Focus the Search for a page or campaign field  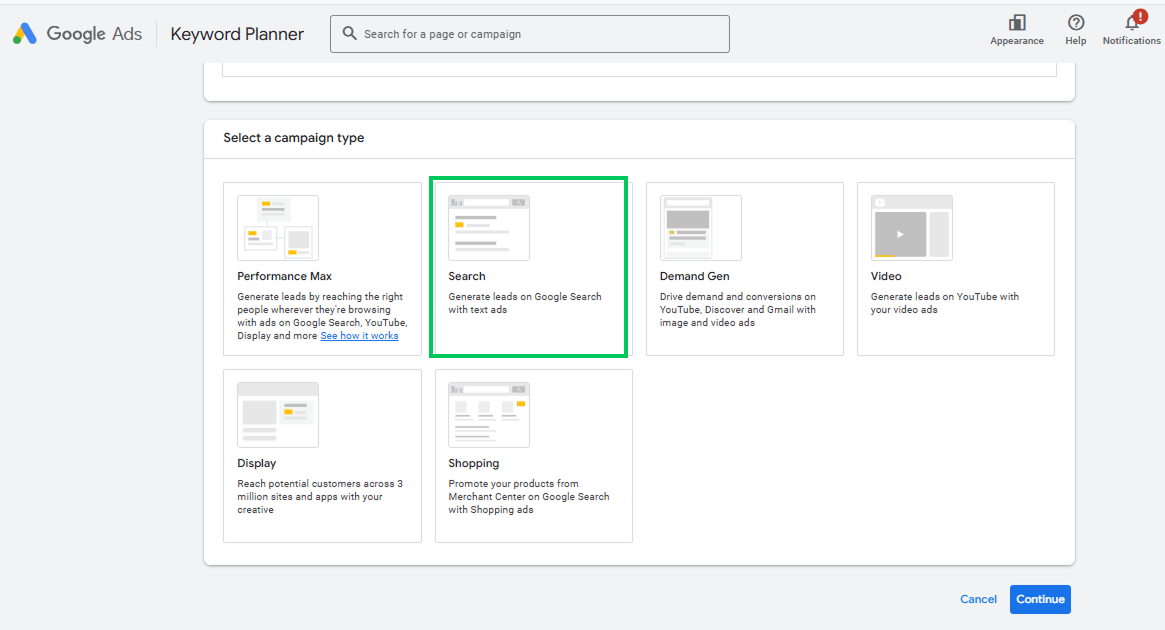pos(530,34)
